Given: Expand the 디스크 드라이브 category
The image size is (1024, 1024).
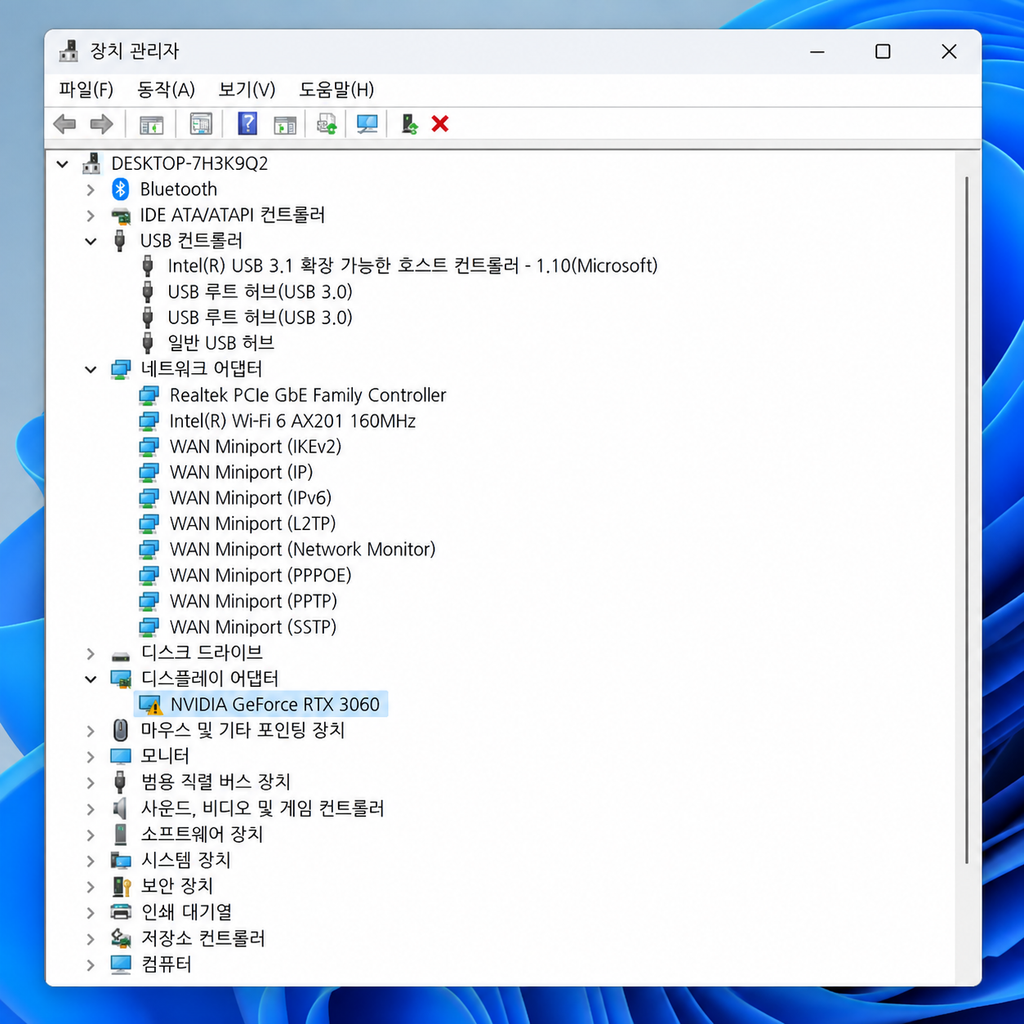Looking at the screenshot, I should point(90,653).
